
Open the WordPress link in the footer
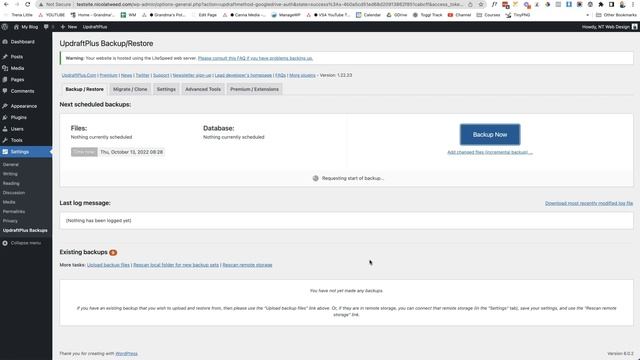(127, 353)
